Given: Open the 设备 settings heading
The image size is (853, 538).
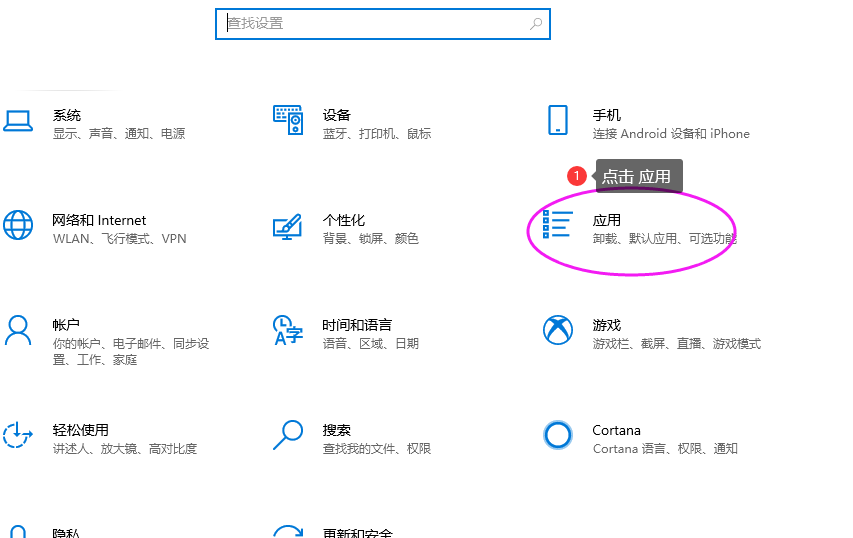Looking at the screenshot, I should pos(337,115).
